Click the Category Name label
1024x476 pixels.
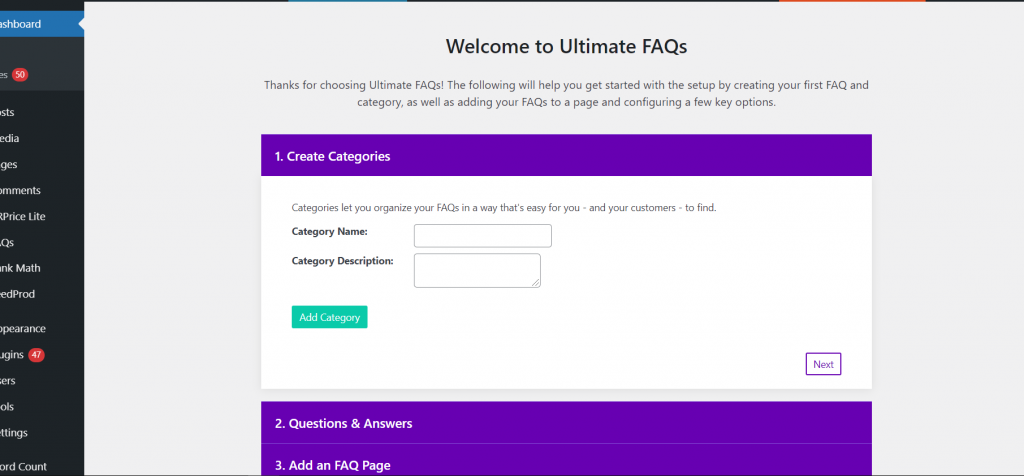(x=330, y=231)
